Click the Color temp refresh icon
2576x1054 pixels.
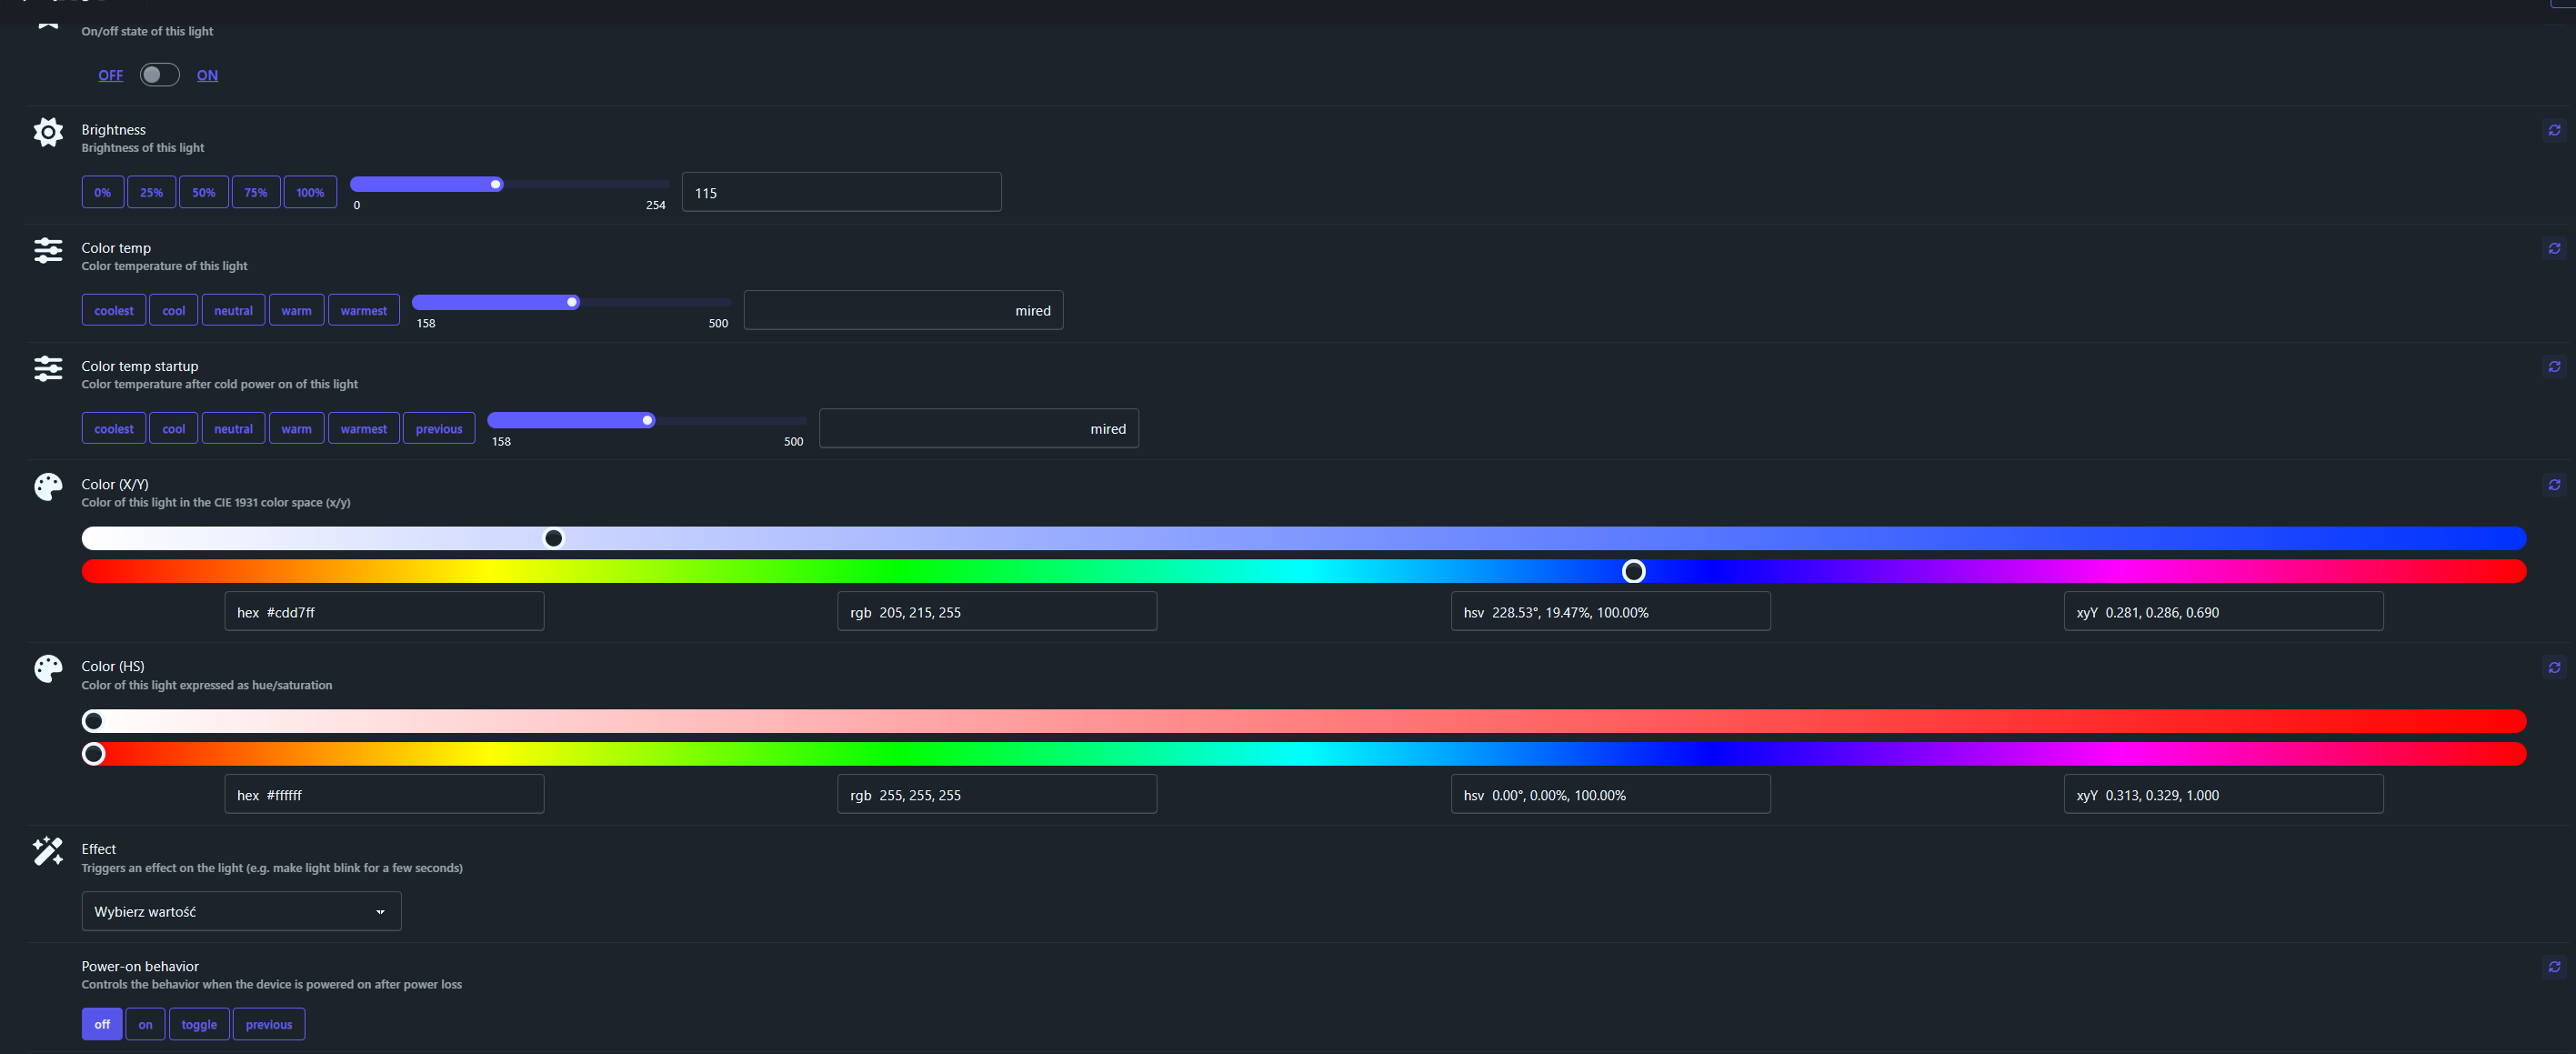(2554, 249)
